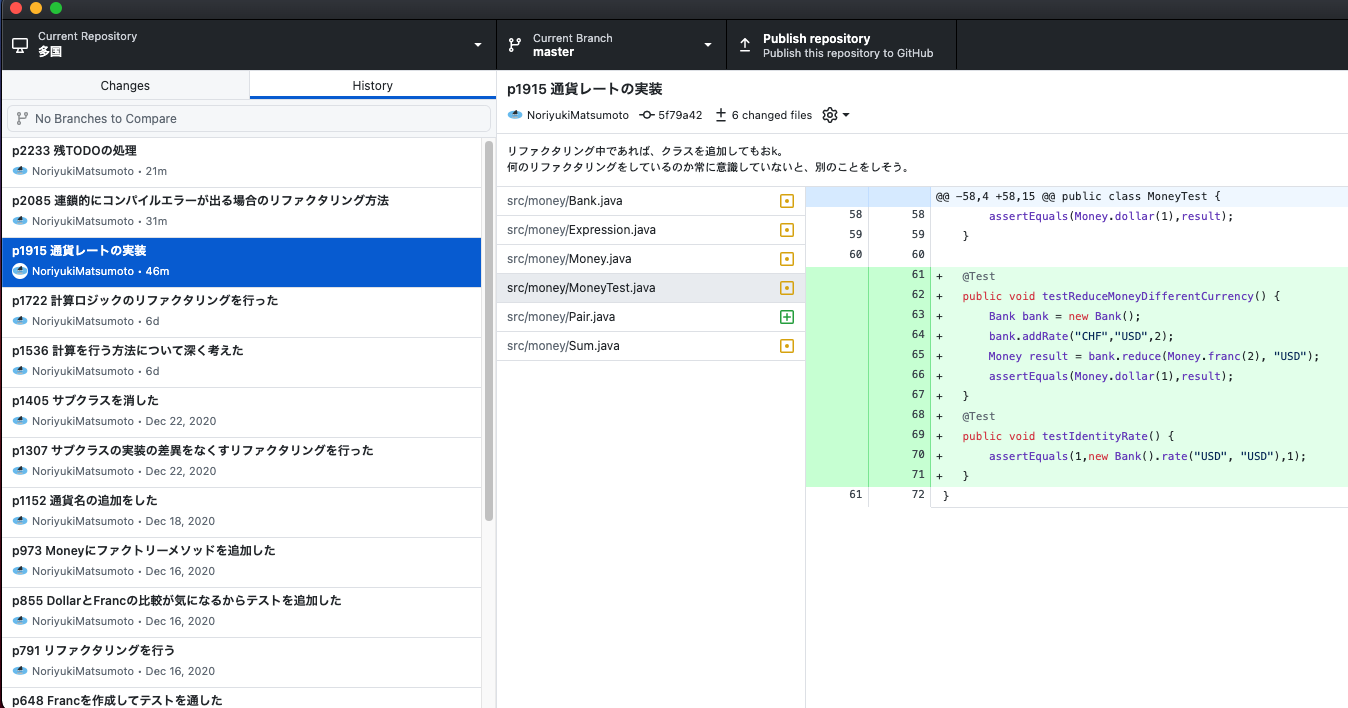The image size is (1348, 708).
Task: Open src/money/Pair.java diff
Action: (x=650, y=317)
